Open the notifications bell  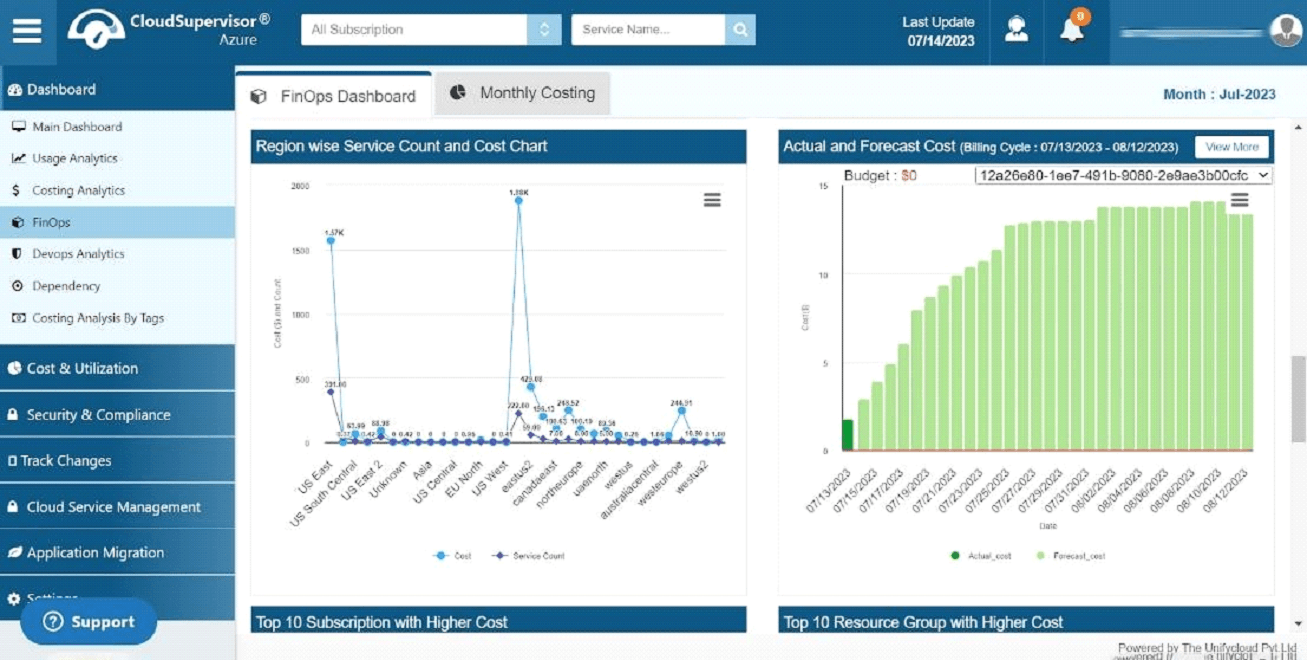(x=1073, y=29)
